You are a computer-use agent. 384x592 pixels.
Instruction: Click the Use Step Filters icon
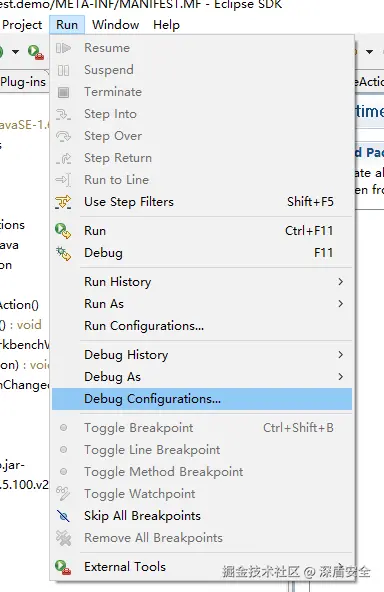tap(63, 202)
